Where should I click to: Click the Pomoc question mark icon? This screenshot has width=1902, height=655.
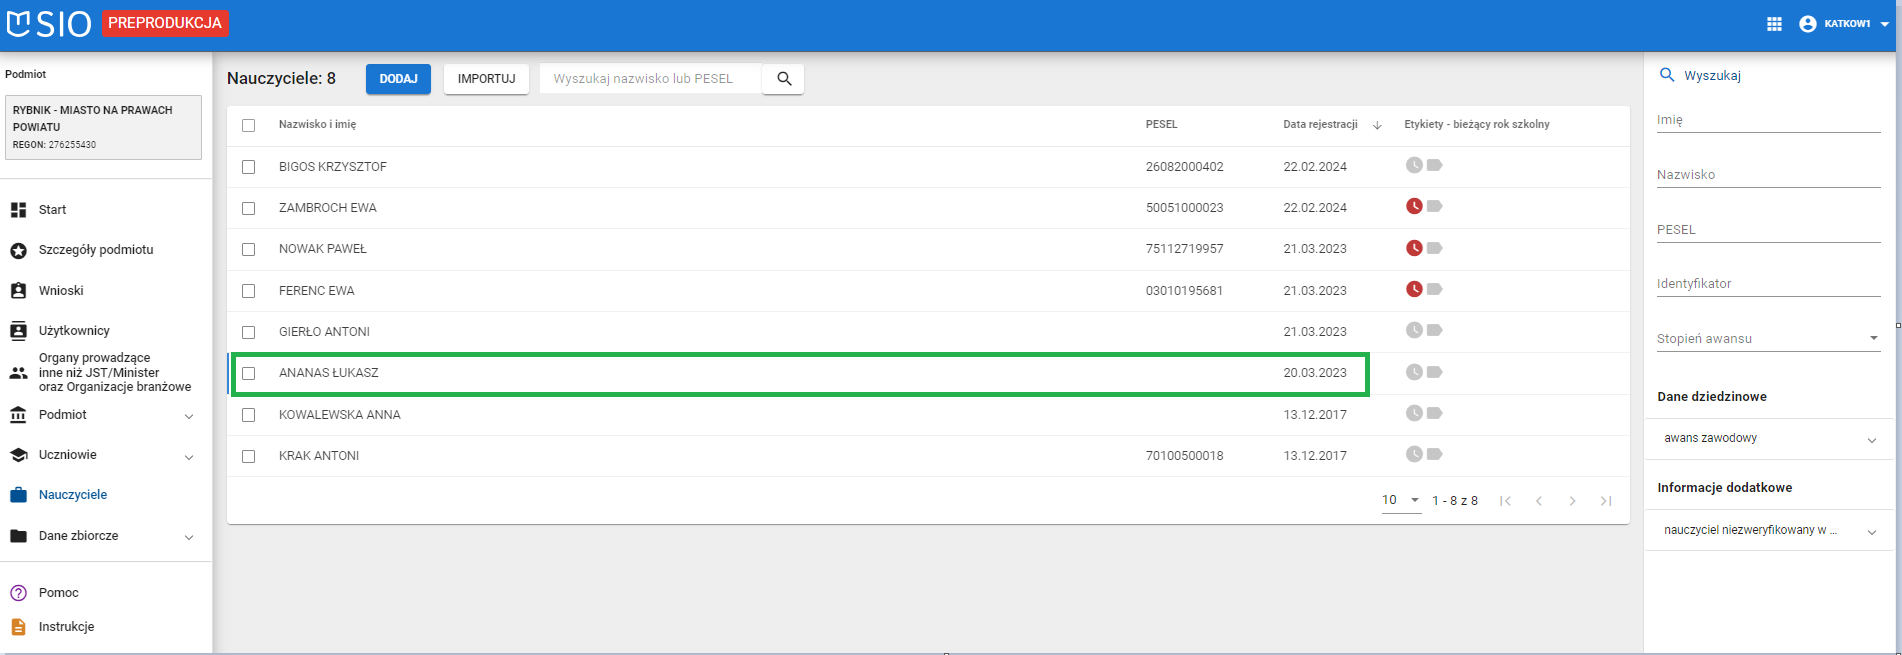coord(18,593)
